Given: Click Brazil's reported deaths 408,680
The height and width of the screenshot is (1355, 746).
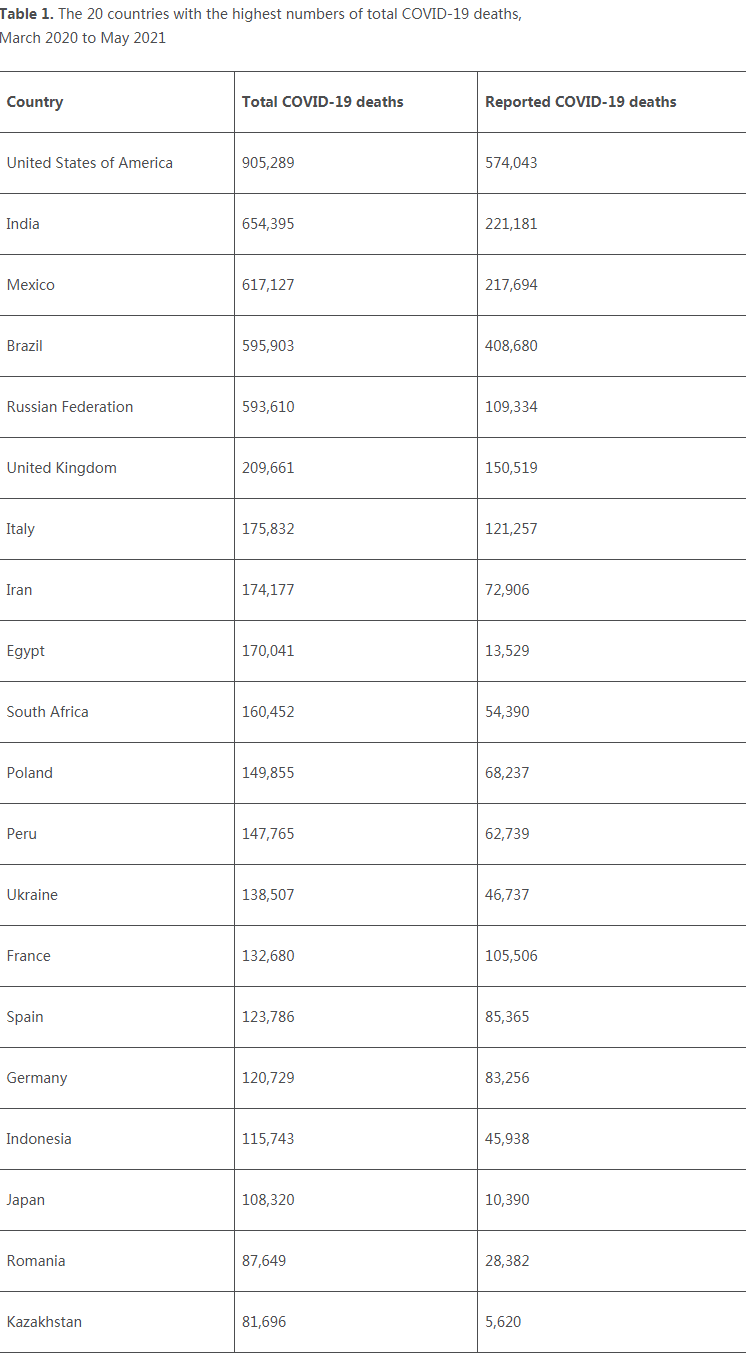Looking at the screenshot, I should pos(511,346).
